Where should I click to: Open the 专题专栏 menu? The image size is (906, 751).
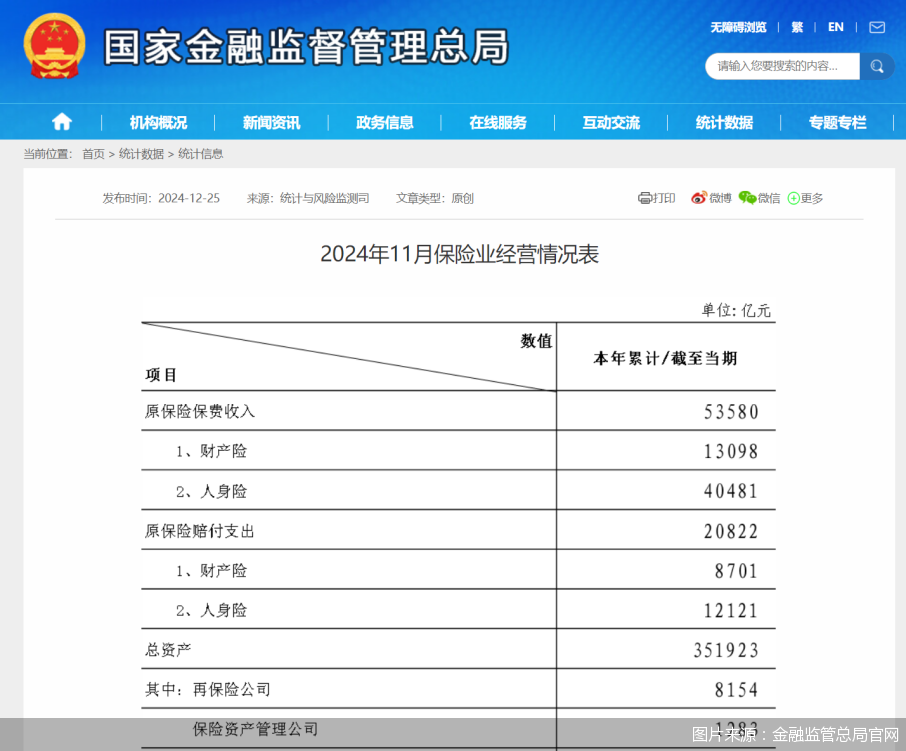click(837, 122)
